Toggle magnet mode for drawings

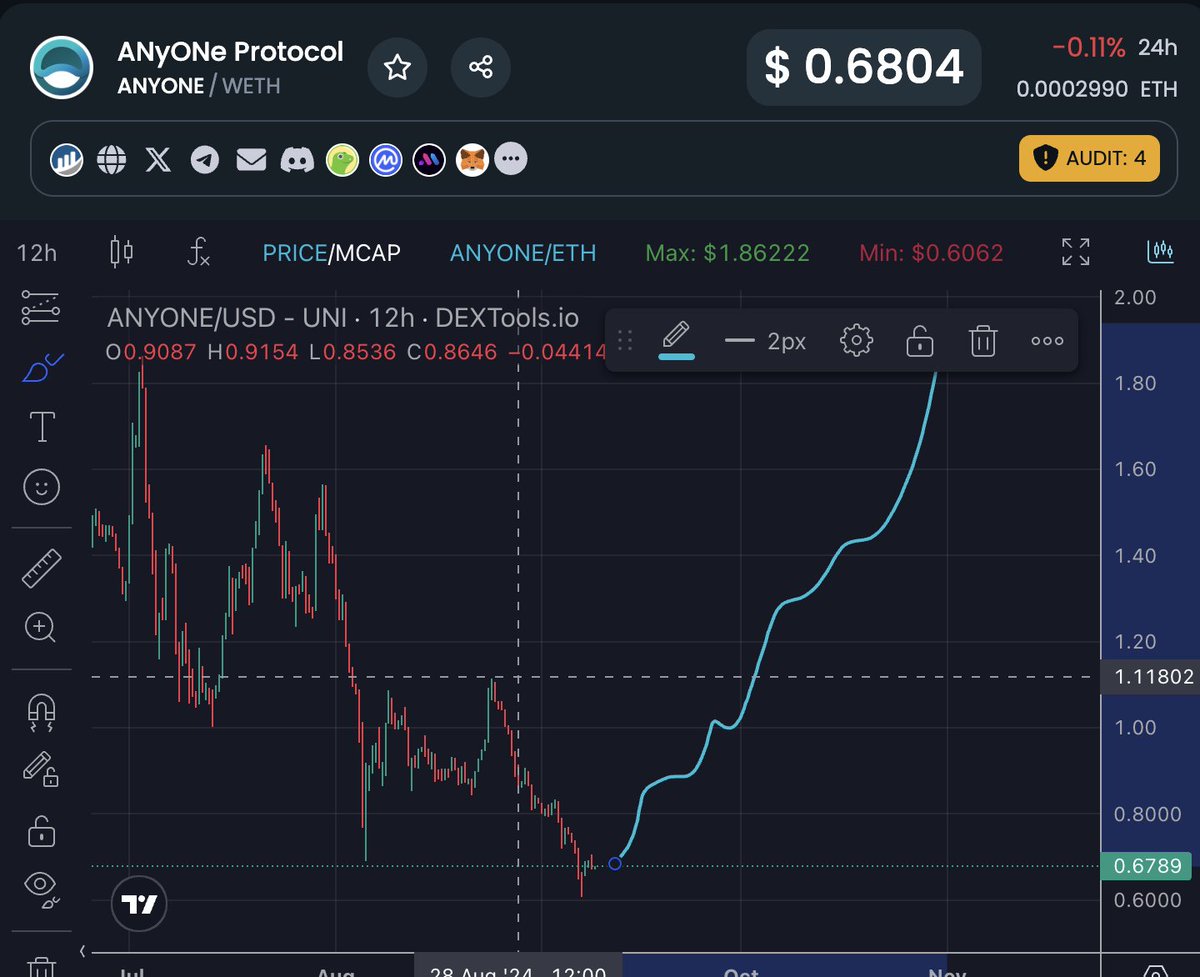(41, 711)
